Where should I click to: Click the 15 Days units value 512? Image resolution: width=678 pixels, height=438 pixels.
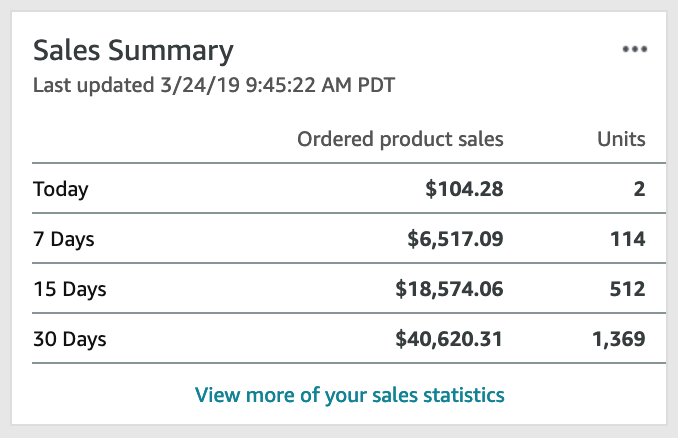tap(627, 289)
